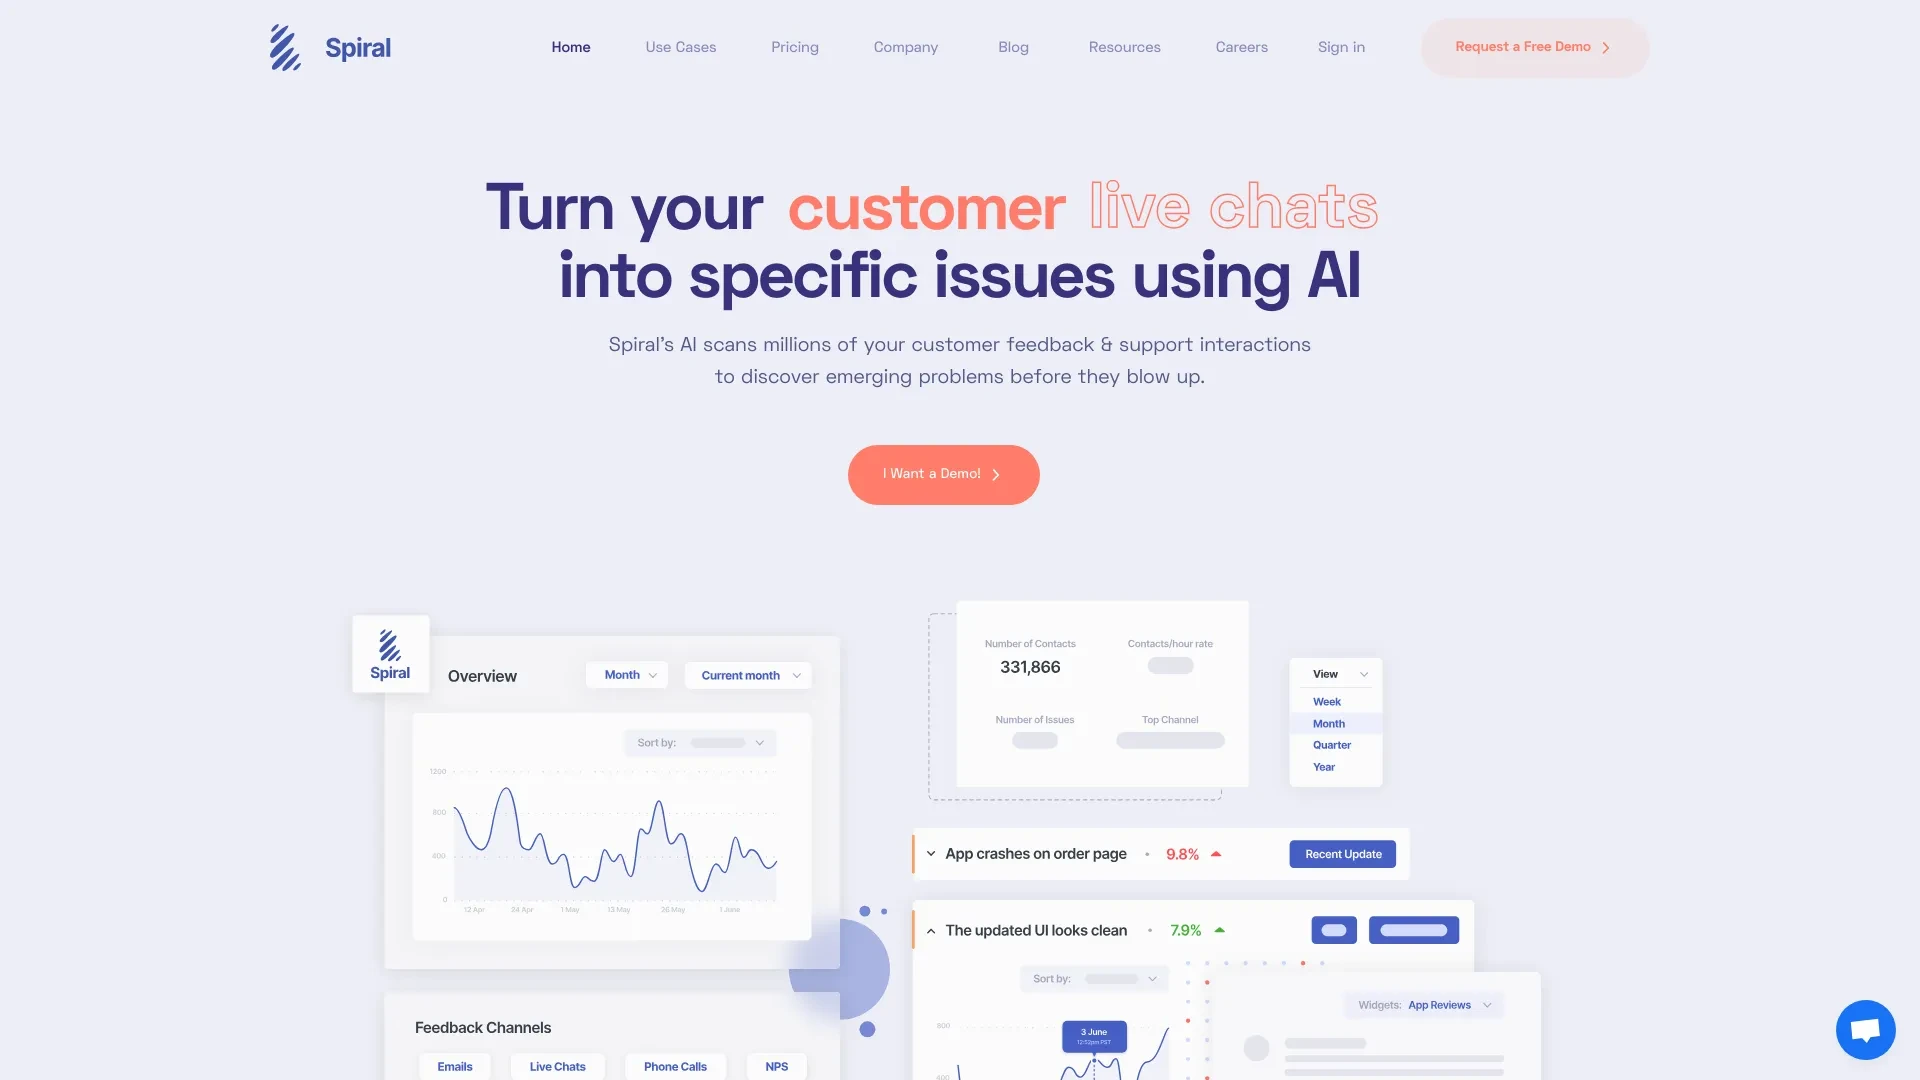The width and height of the screenshot is (1920, 1080).
Task: Collapse the updated UI looks clean row
Action: pos(930,928)
